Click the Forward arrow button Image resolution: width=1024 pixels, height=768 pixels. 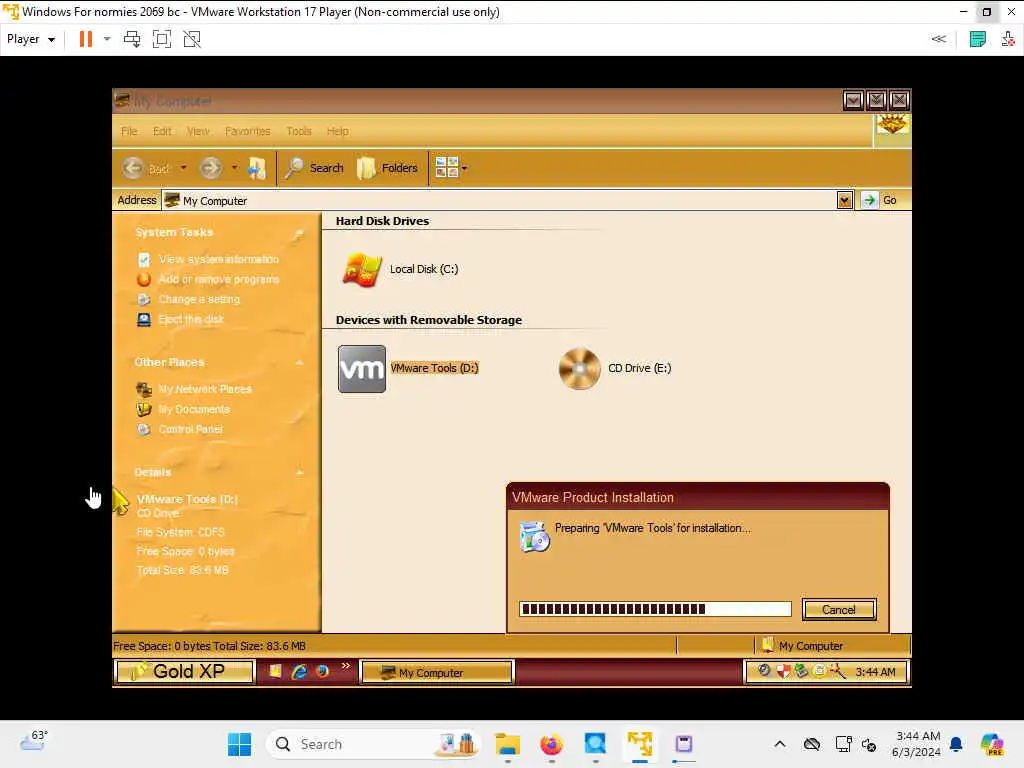[x=210, y=168]
